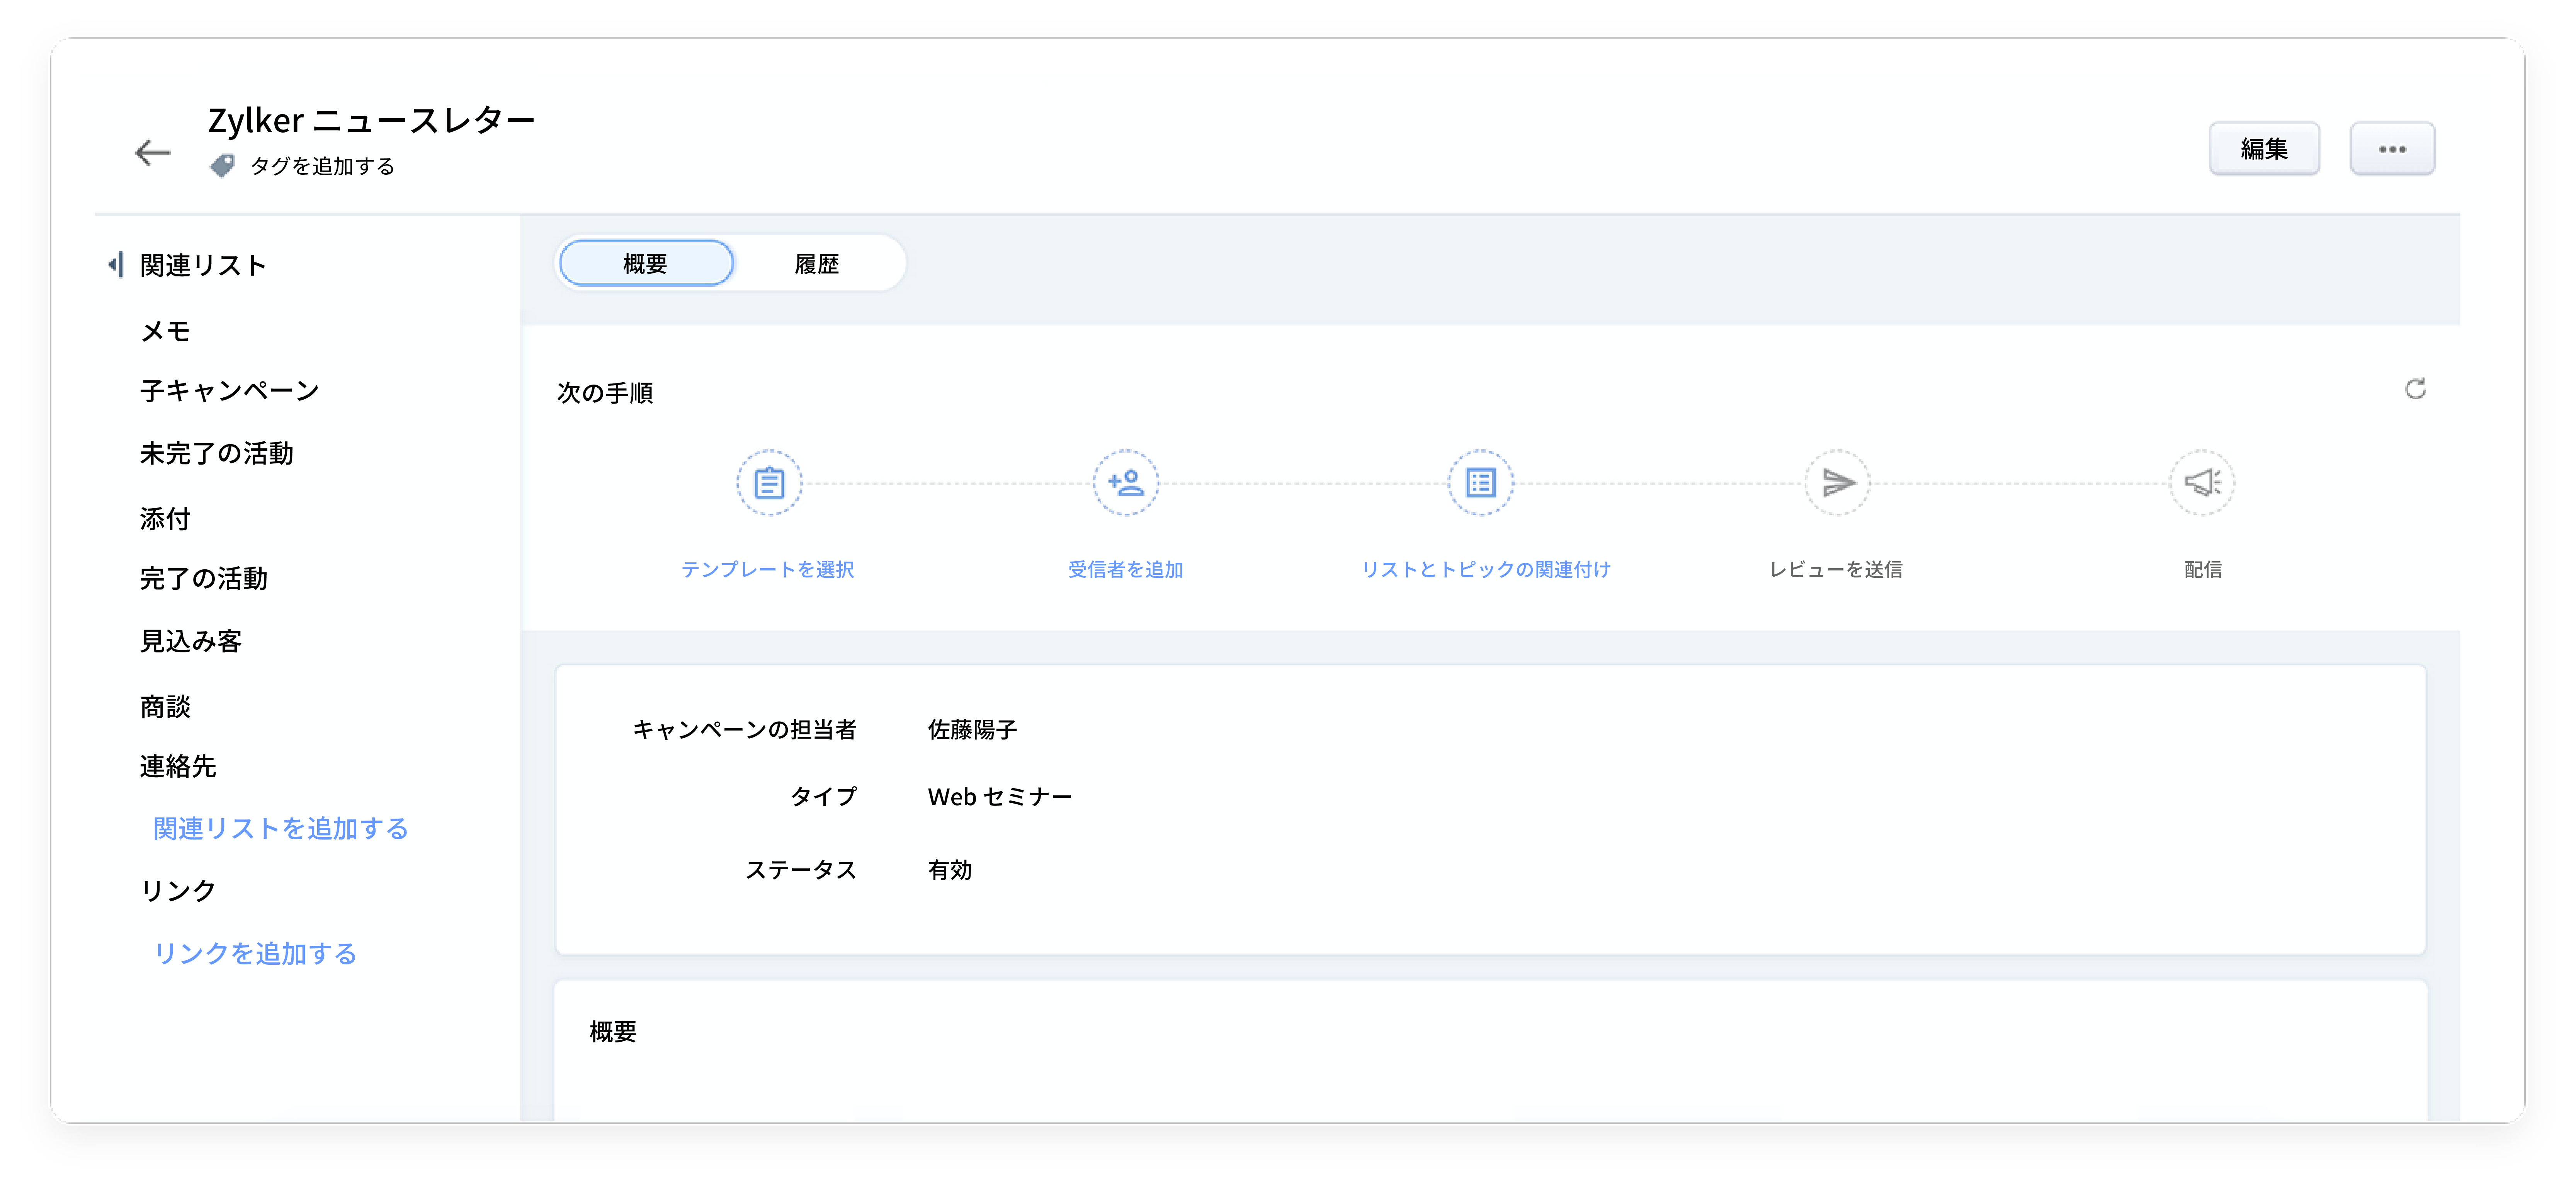Select 連絡先 in related list

(179, 767)
